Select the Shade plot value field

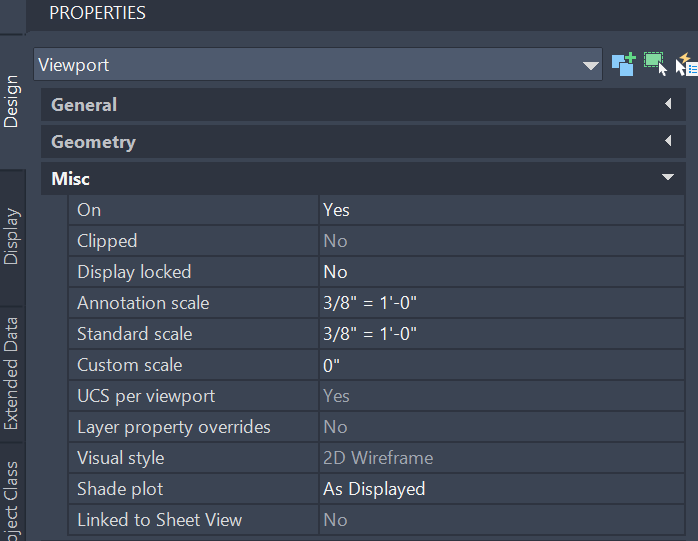tap(500, 489)
